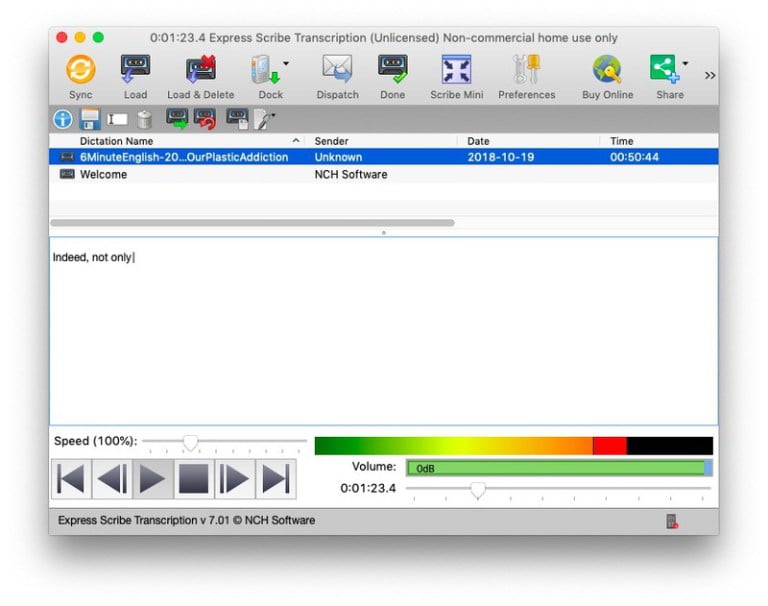Screen dimensions: 768x606
Task: Click the yellow minimize window button
Action: click(x=80, y=38)
